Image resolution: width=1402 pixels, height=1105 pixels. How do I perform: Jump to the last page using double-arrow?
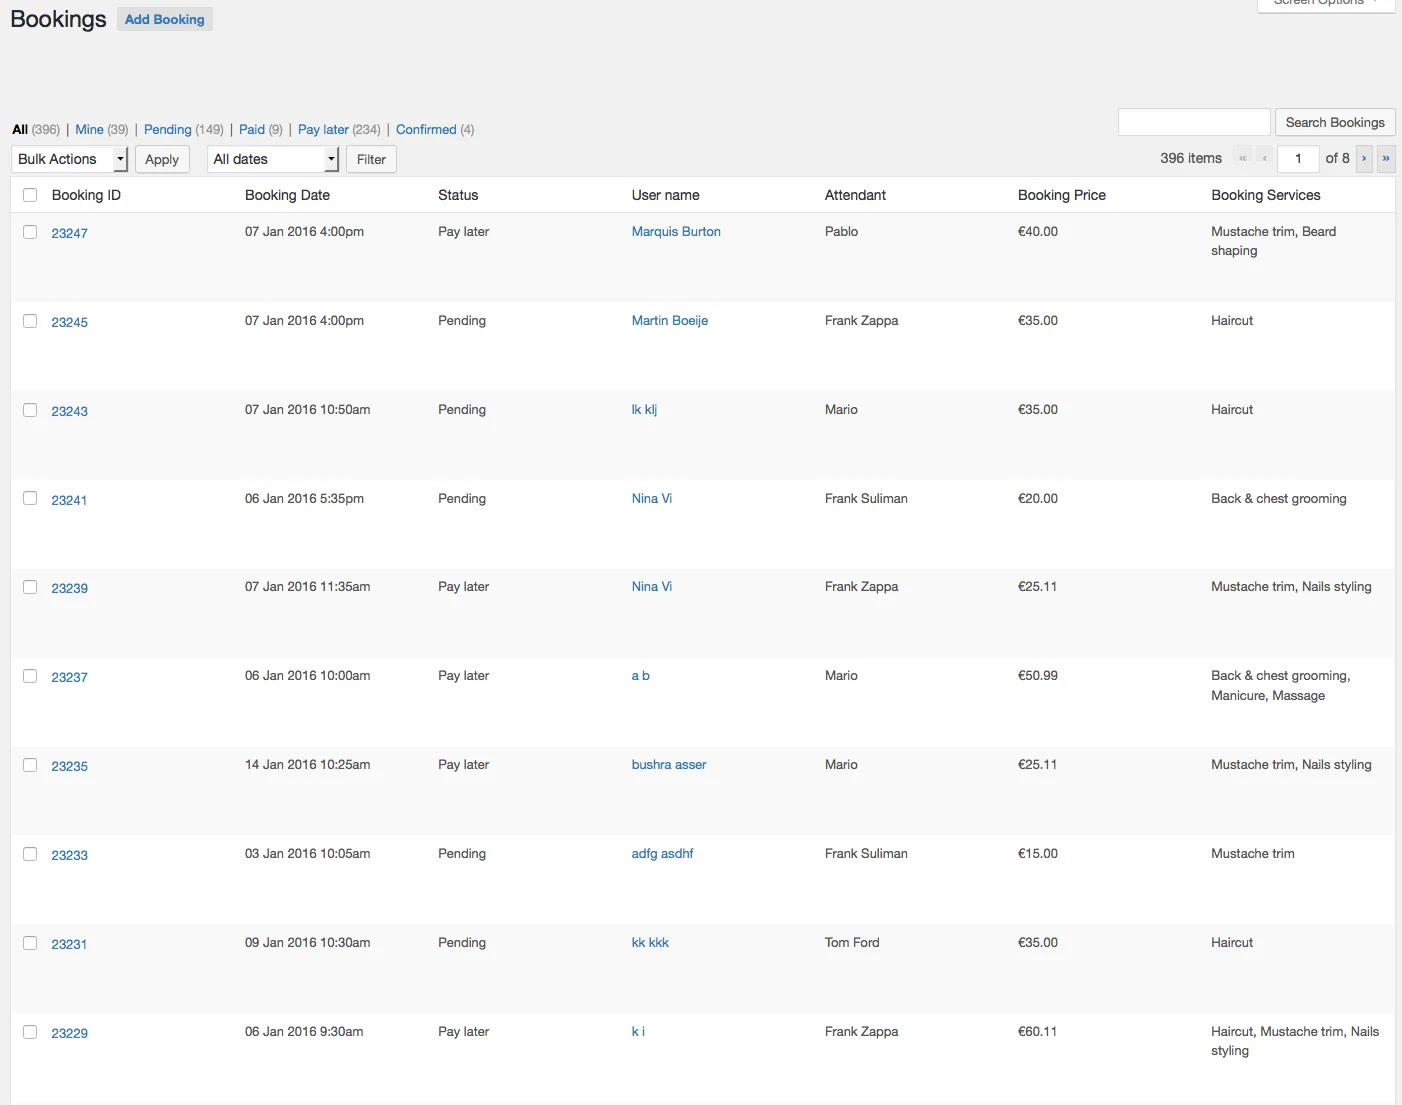point(1386,158)
